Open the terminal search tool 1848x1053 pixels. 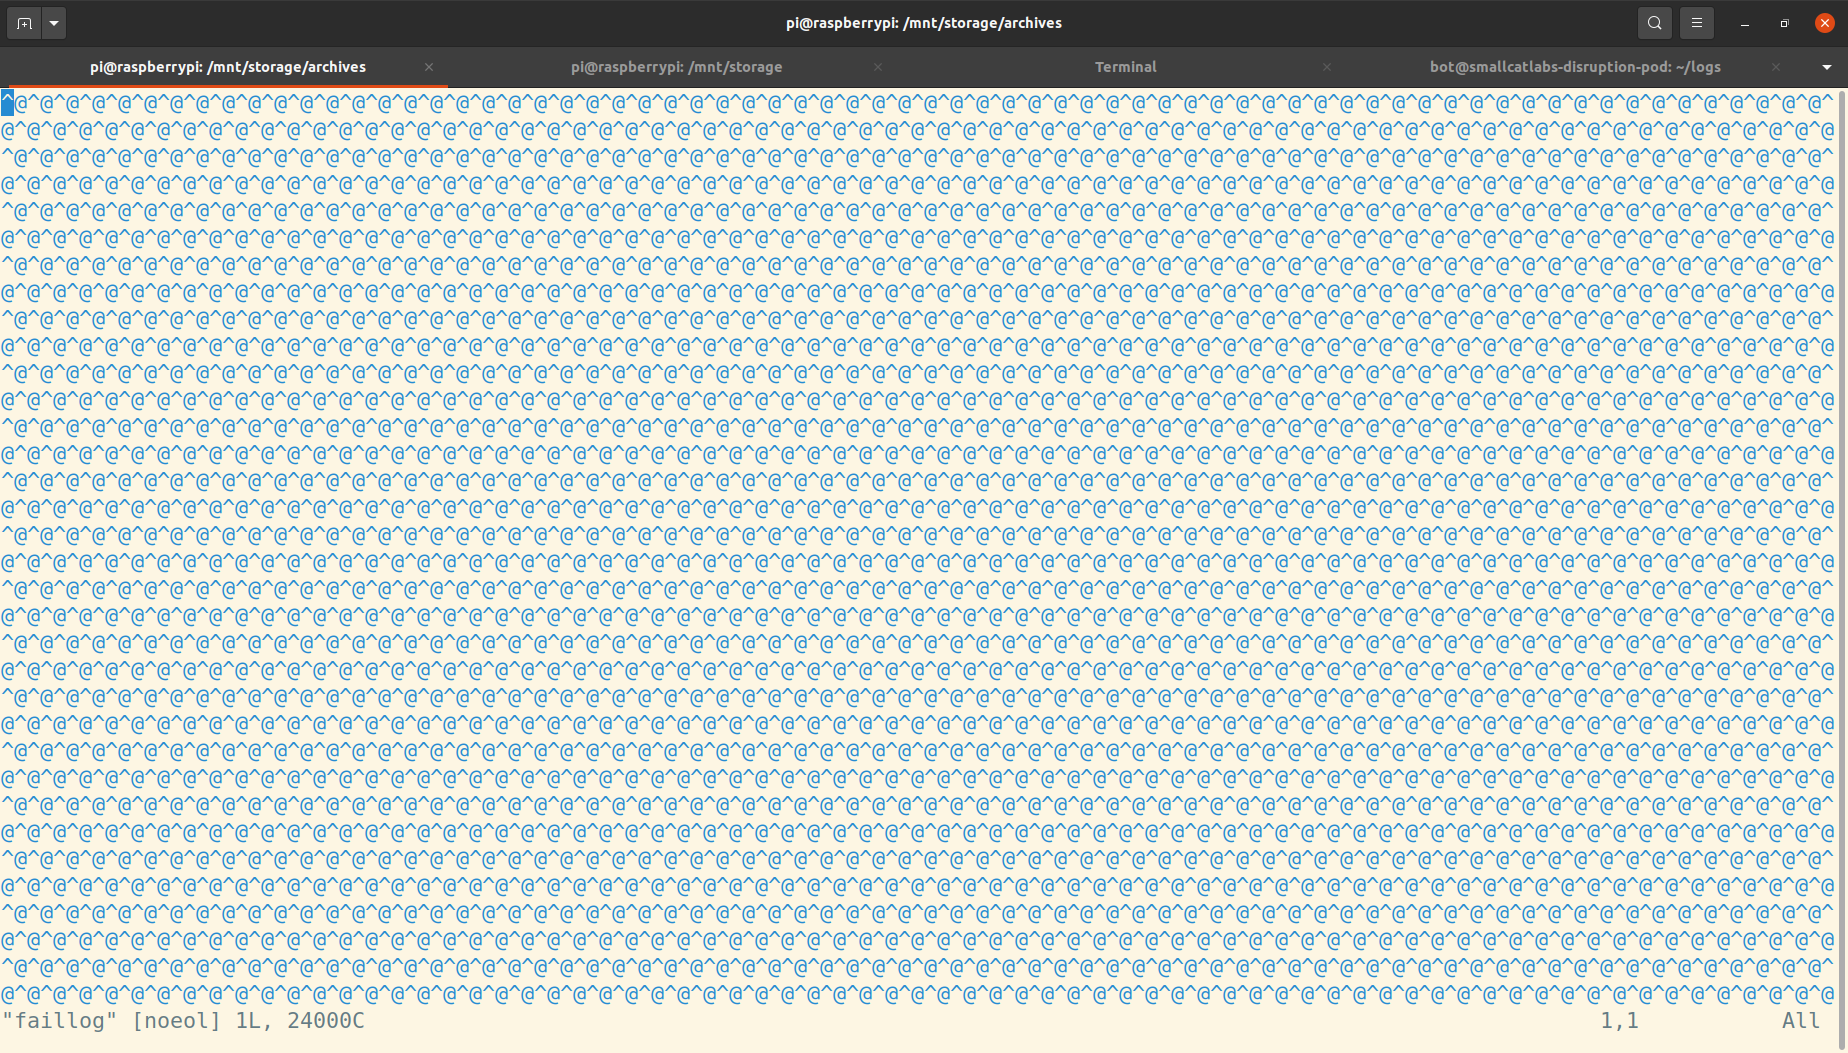tap(1655, 23)
